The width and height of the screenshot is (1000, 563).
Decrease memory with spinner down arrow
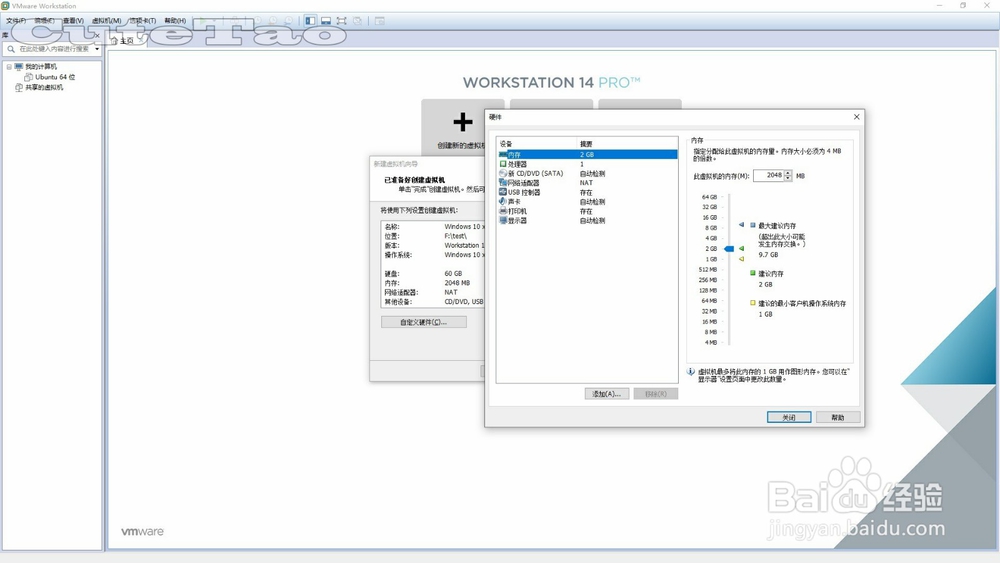tap(788, 178)
